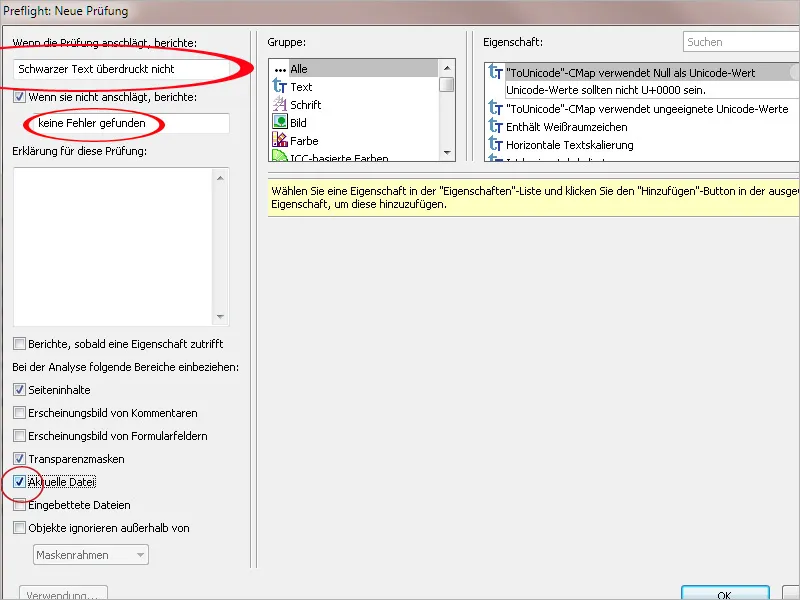Click the Suchen search field
The width and height of the screenshot is (800, 600).
click(x=741, y=42)
